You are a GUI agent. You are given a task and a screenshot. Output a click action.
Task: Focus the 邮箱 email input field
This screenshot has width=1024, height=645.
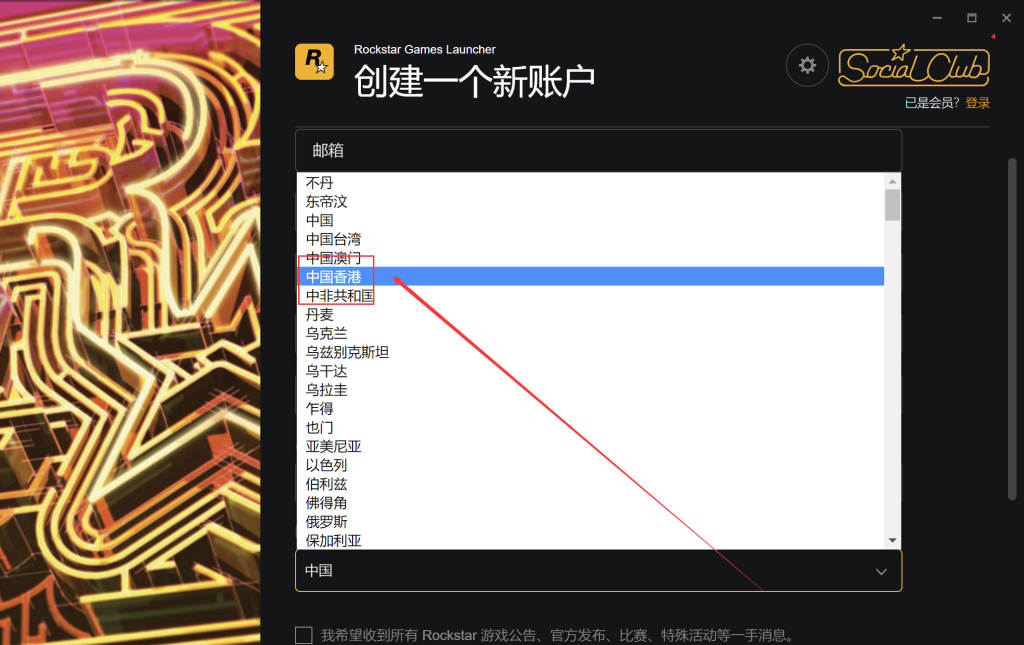coord(598,151)
